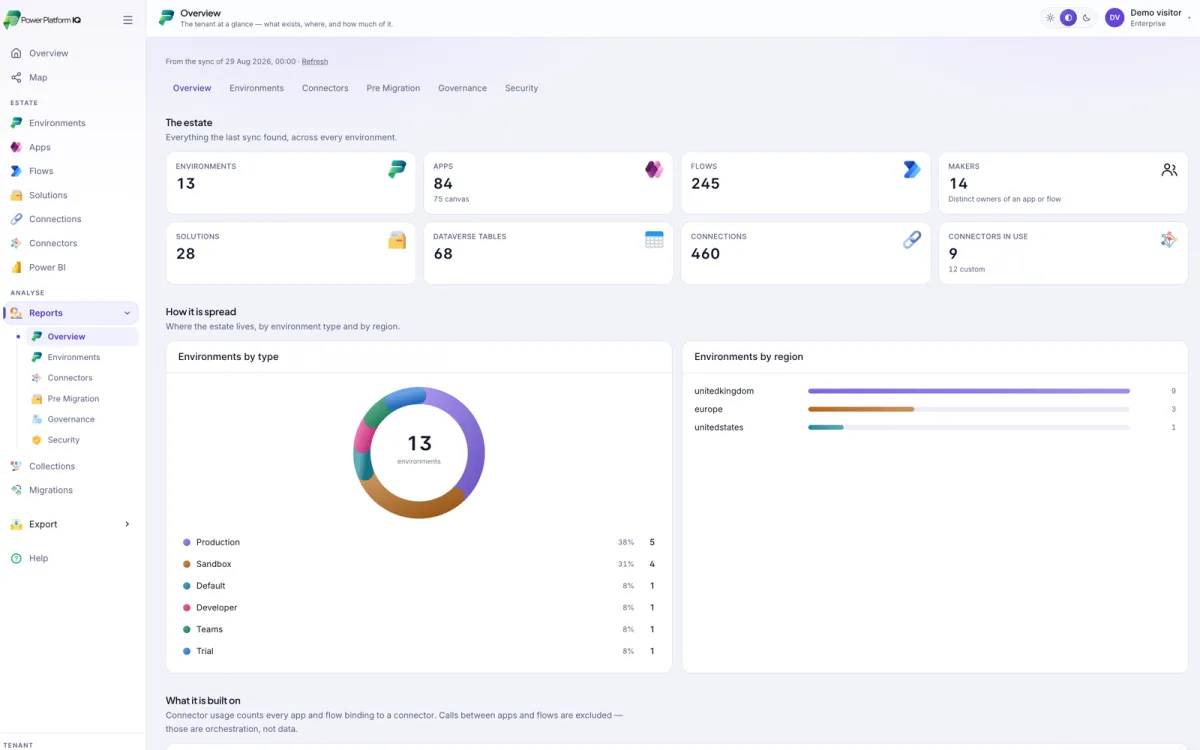
Task: Click the Solutions card icon
Action: pyautogui.click(x=397, y=240)
